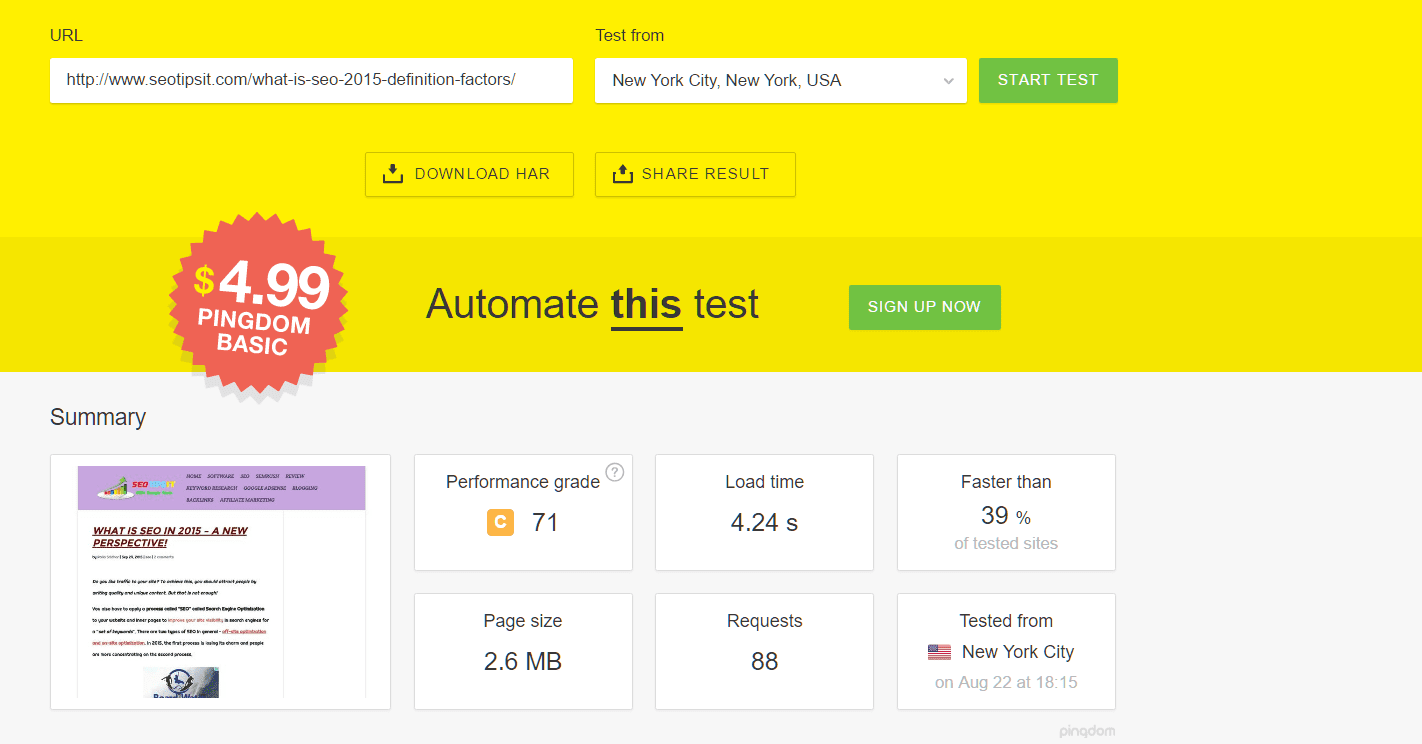Click the tested webpage preview thumbnail
1422x744 pixels.
220,581
